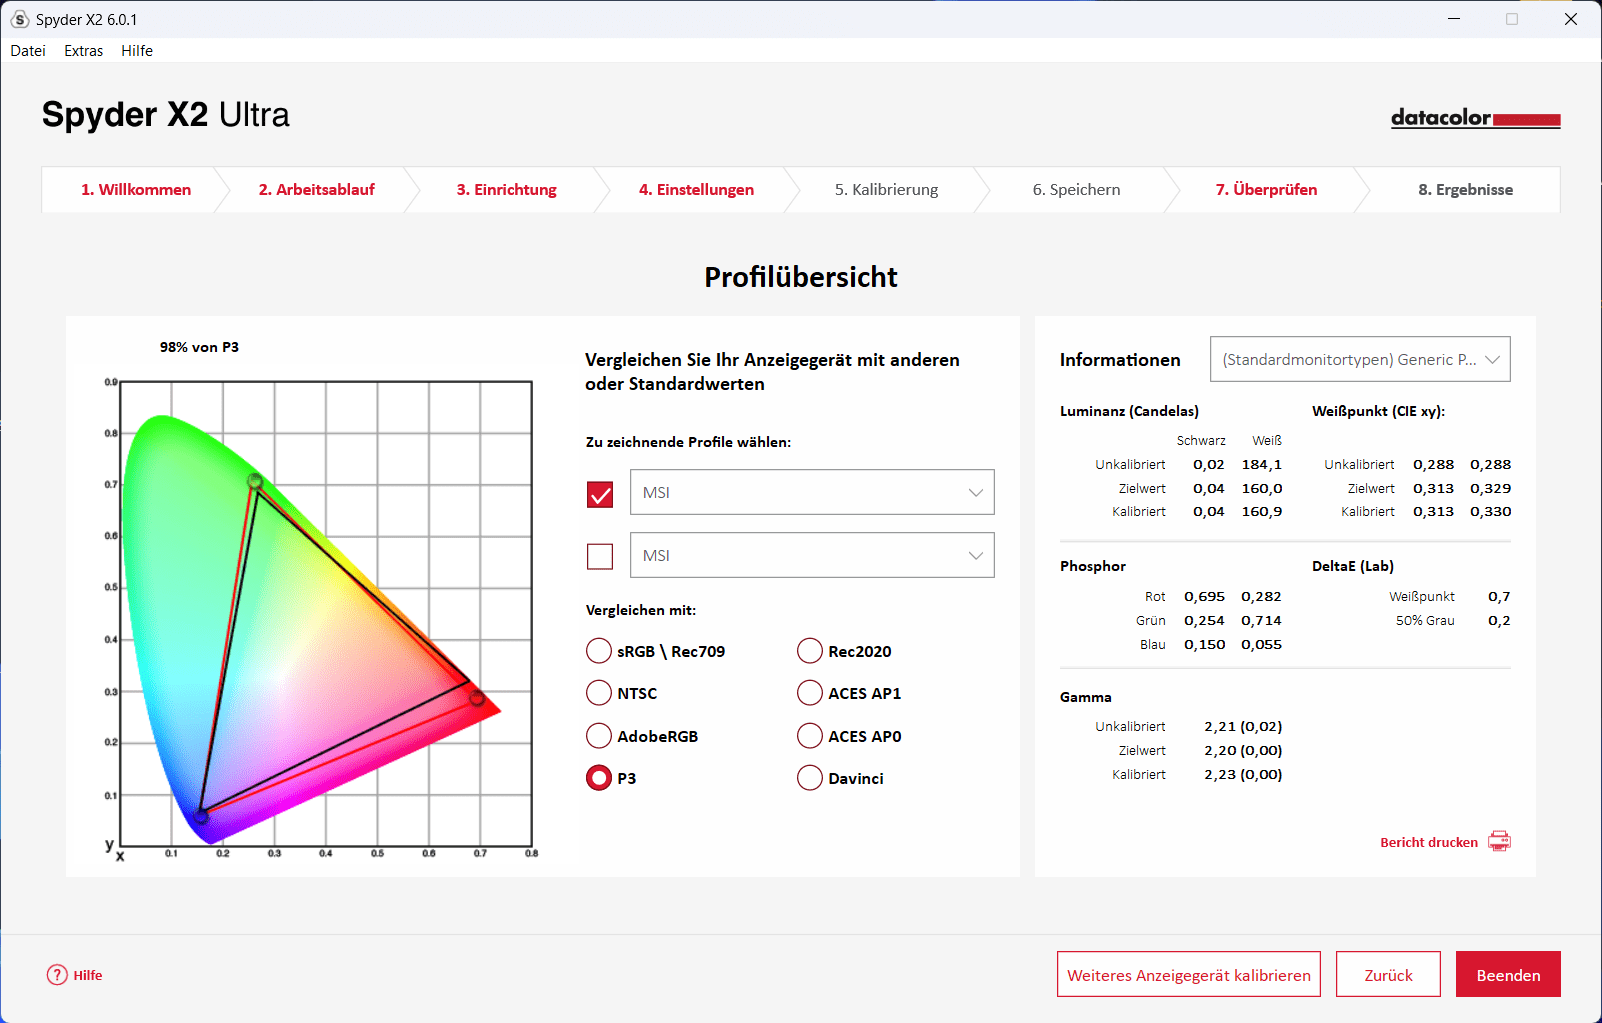Click uncalibrated white luminance value 184,1
Viewport: 1602px width, 1023px height.
tap(1262, 464)
